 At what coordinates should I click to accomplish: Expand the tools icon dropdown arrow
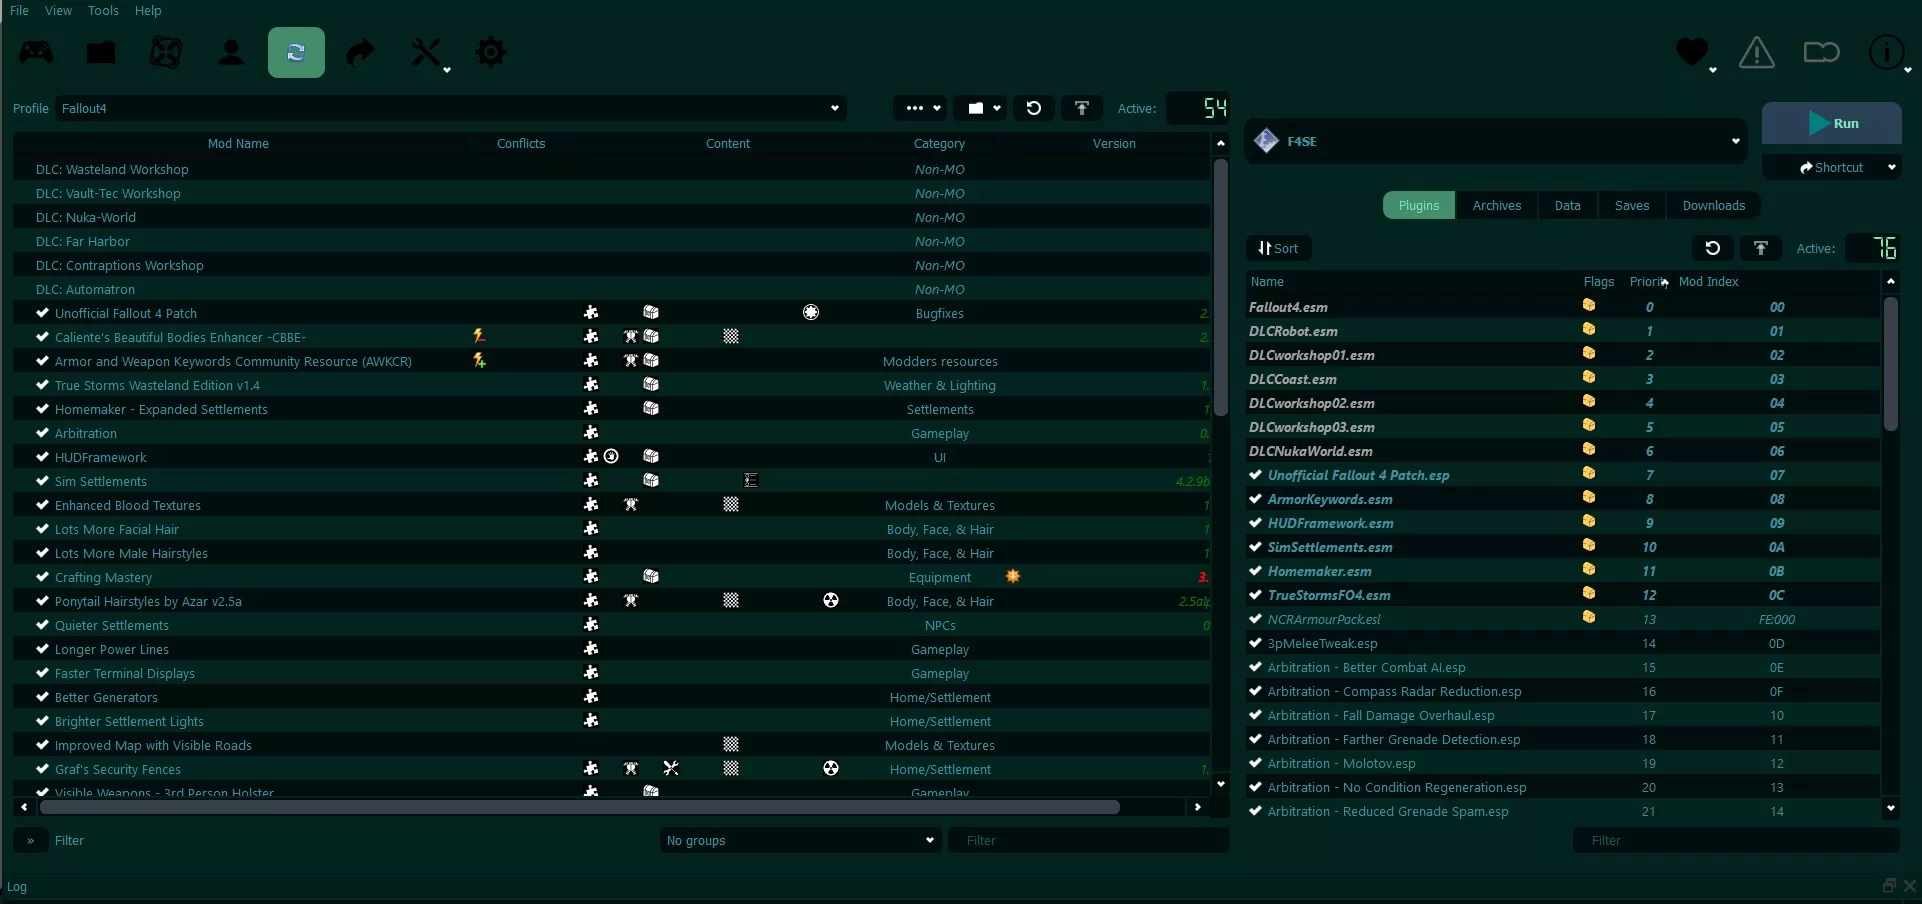tap(447, 70)
